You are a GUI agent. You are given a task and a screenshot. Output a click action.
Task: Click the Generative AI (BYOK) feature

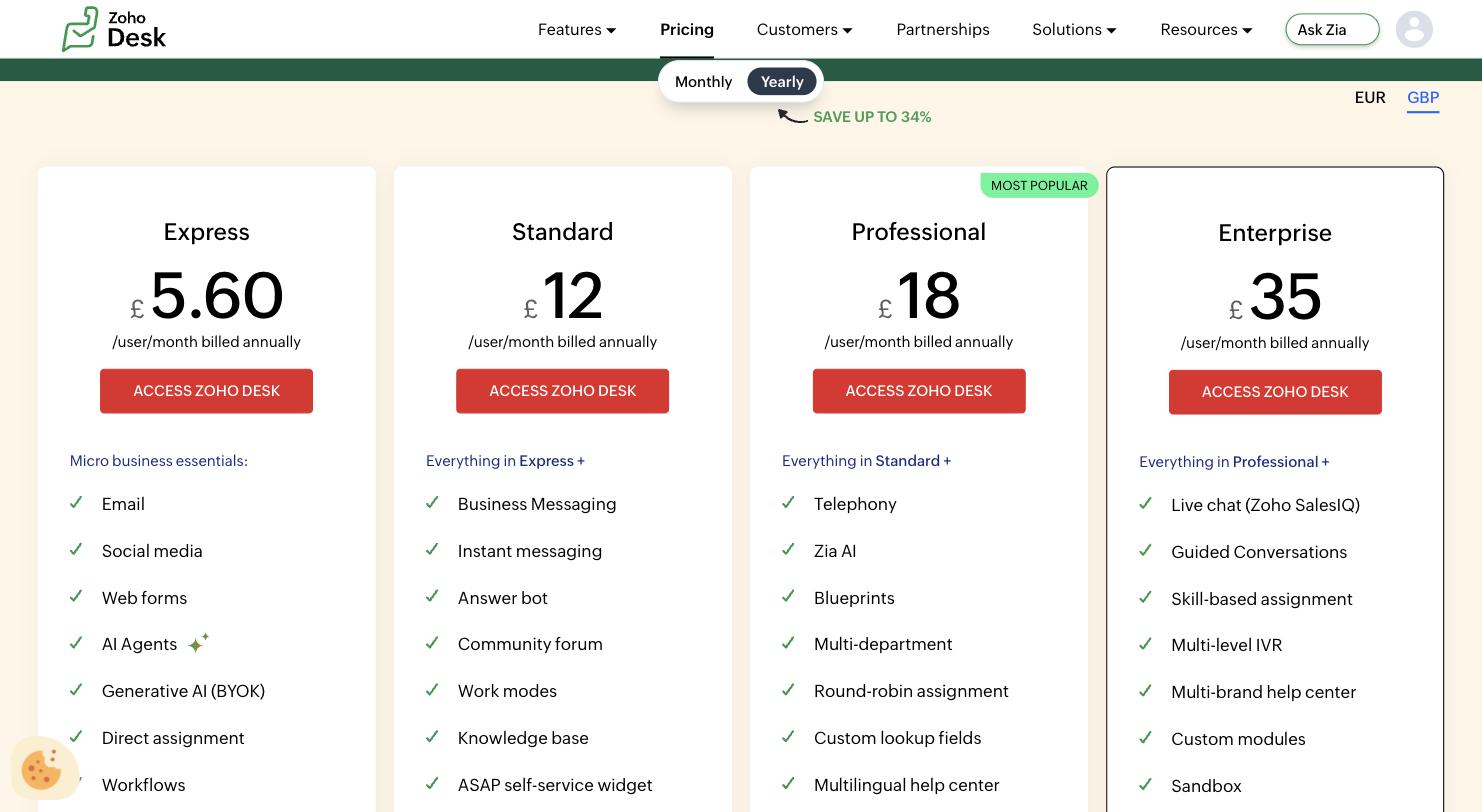[x=183, y=691]
